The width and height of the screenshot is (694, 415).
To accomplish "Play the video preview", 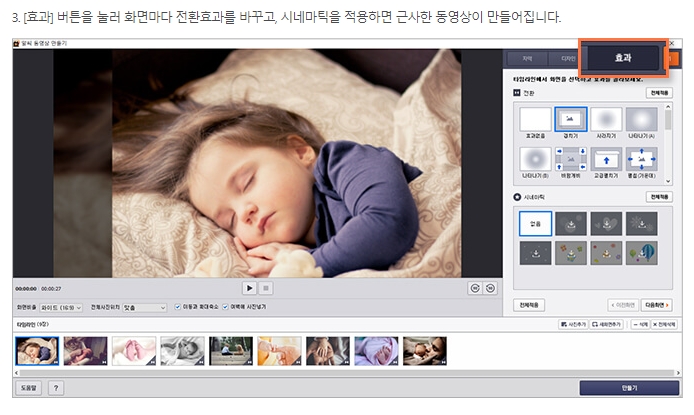I will point(249,288).
